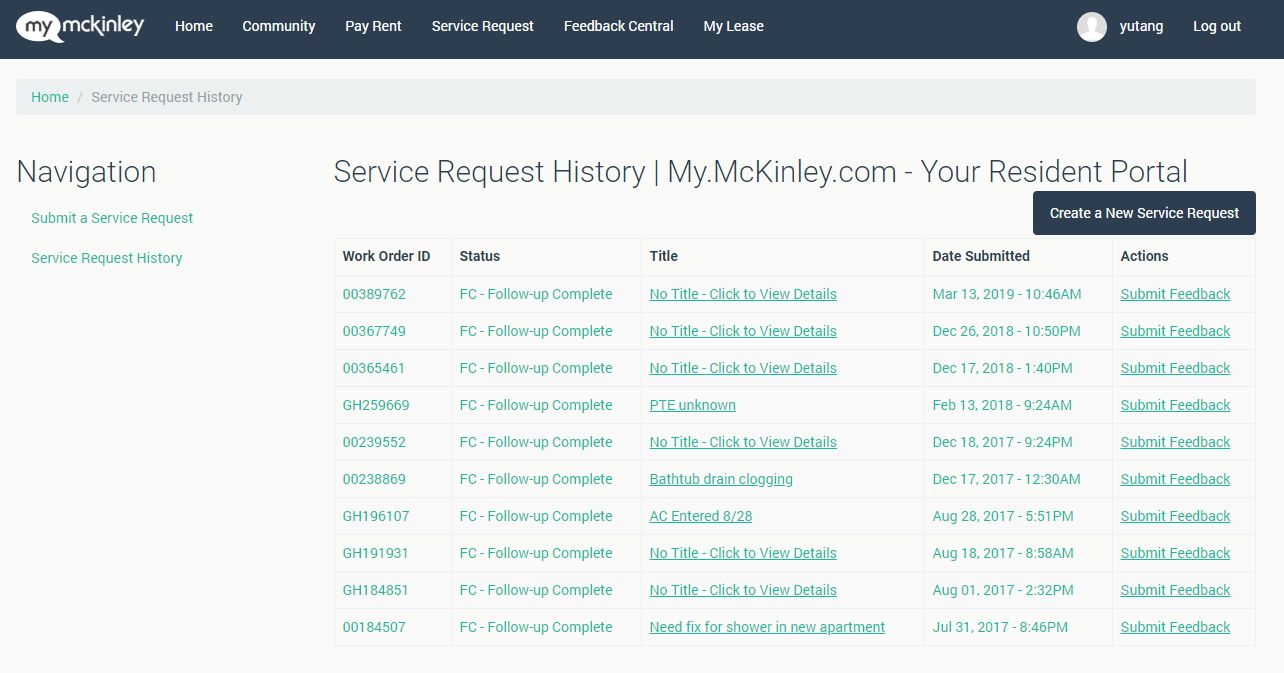Viewport: 1284px width, 673px height.
Task: Click the yutang user avatar icon
Action: 1092,27
